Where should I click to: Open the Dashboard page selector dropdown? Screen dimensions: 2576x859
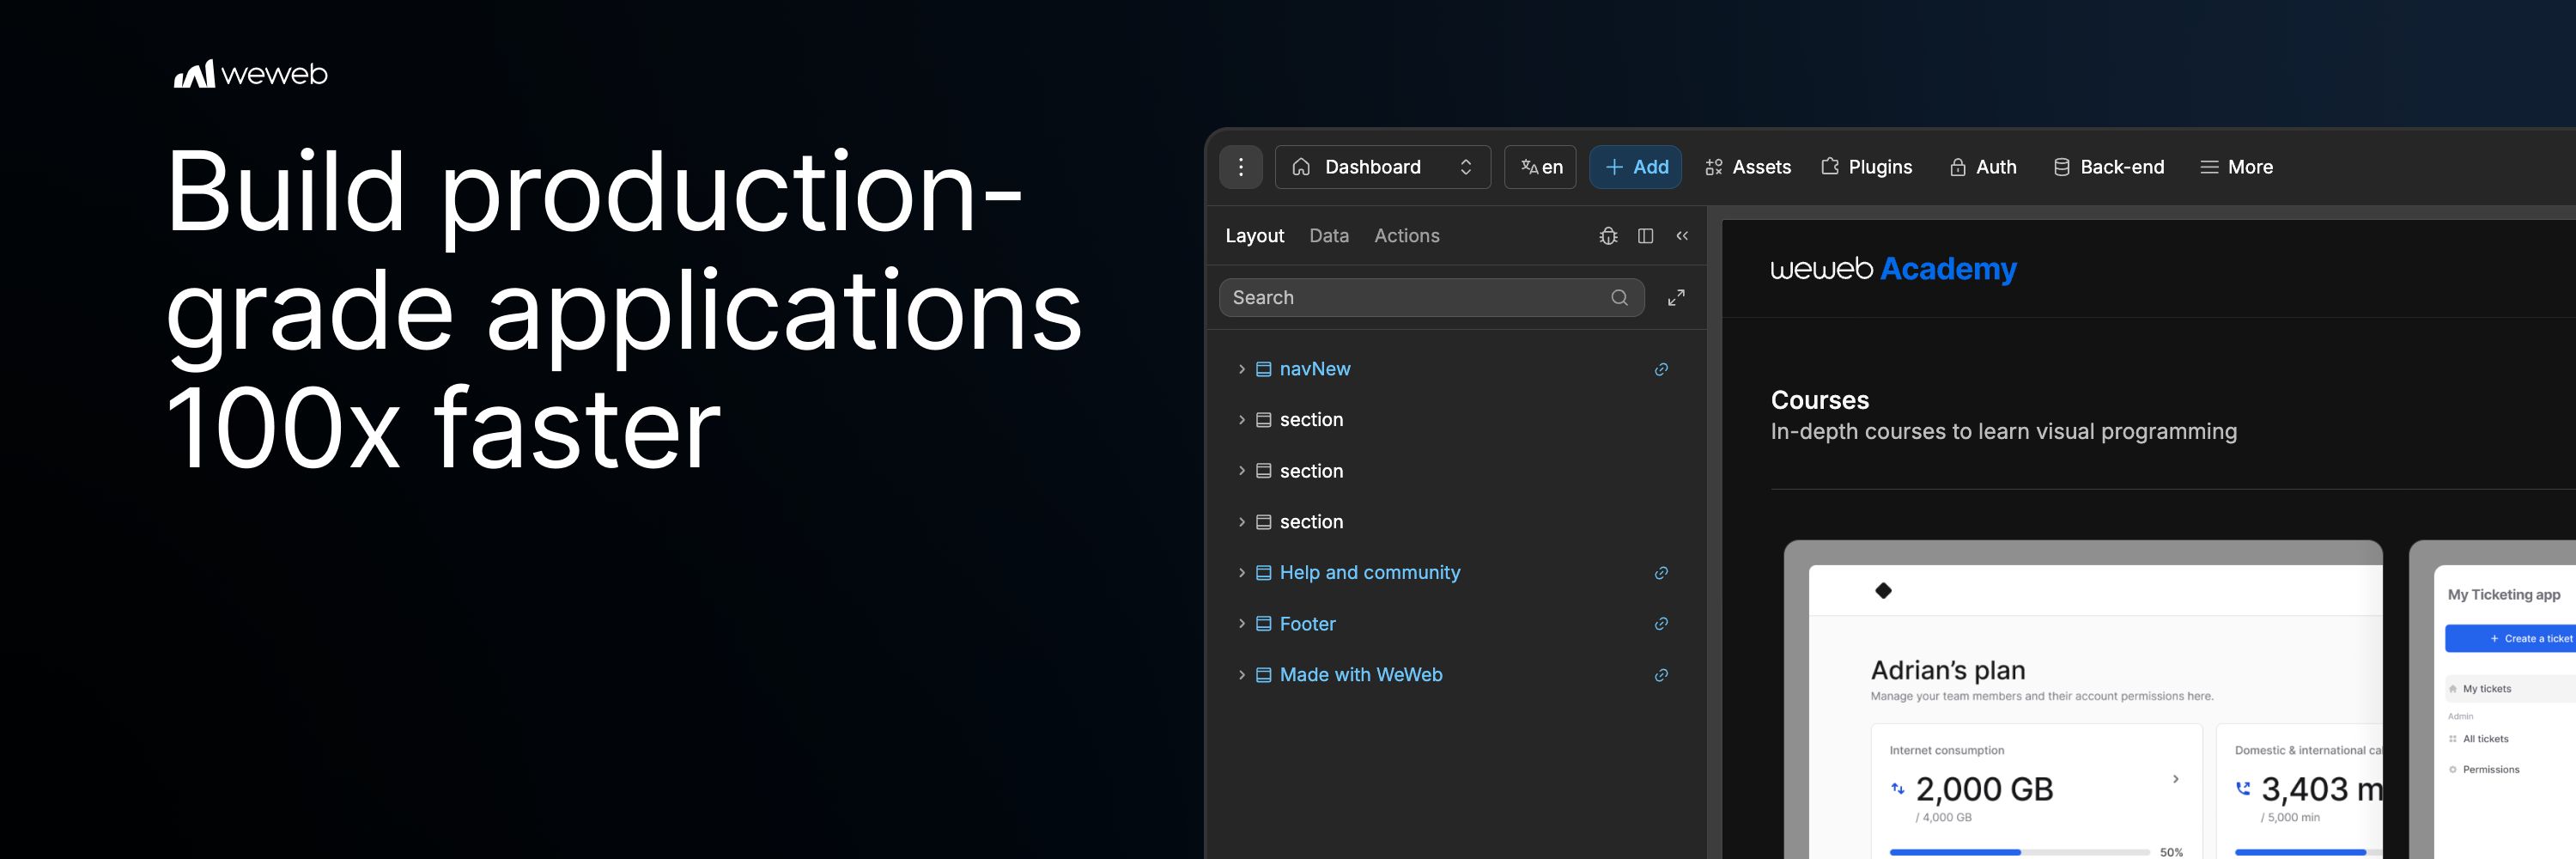pos(1382,167)
